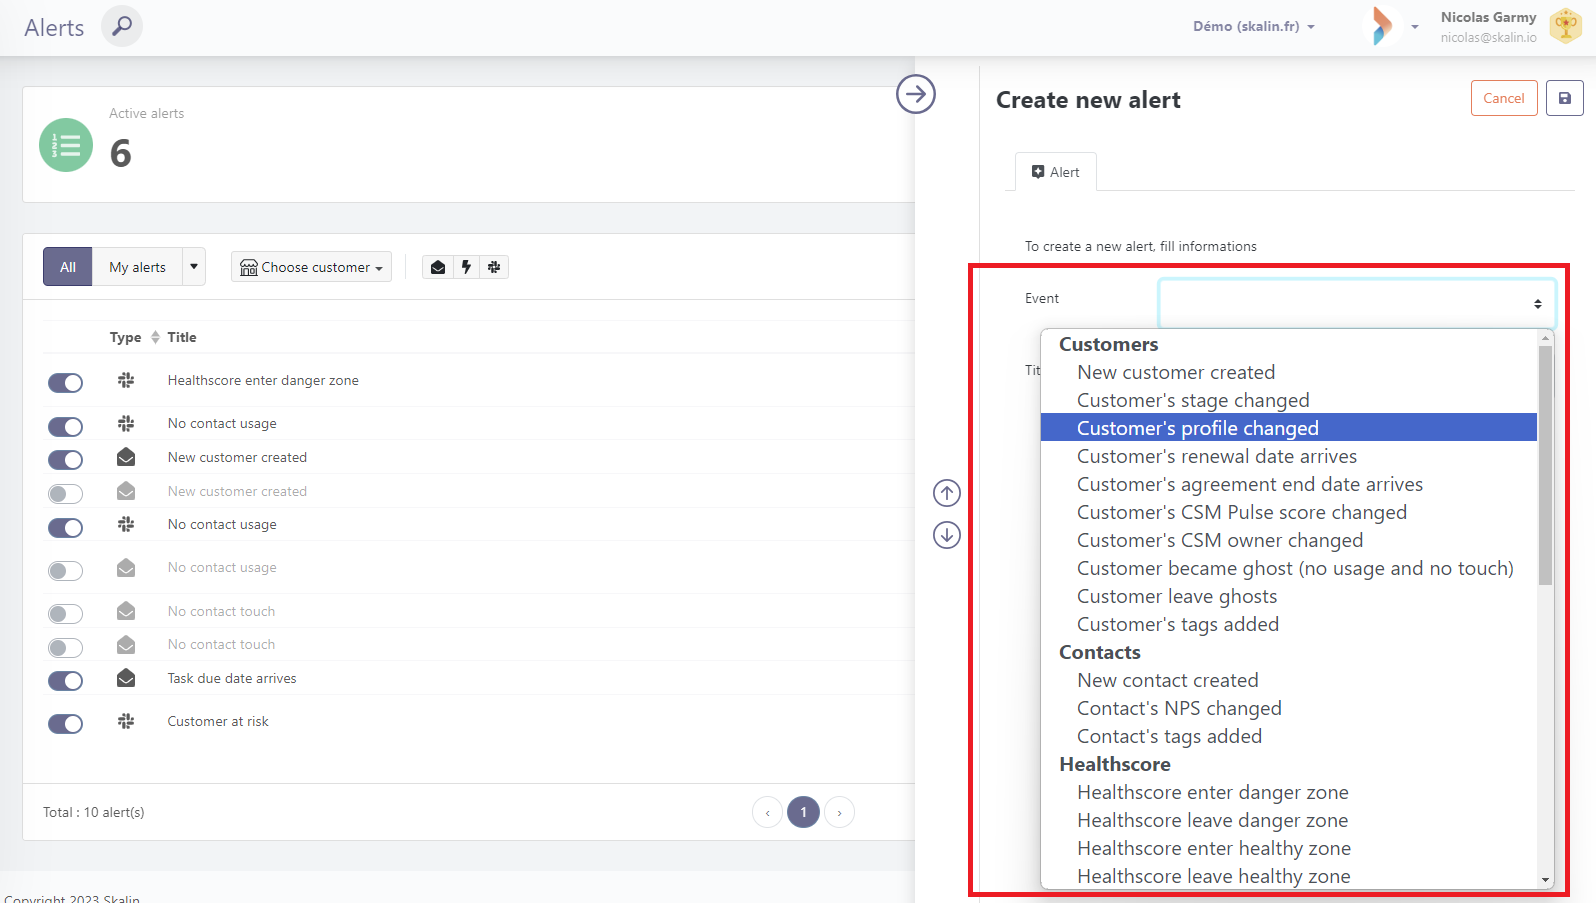Viewport: 1596px width, 903px height.
Task: Open the My alerts caret dropdown
Action: (x=194, y=267)
